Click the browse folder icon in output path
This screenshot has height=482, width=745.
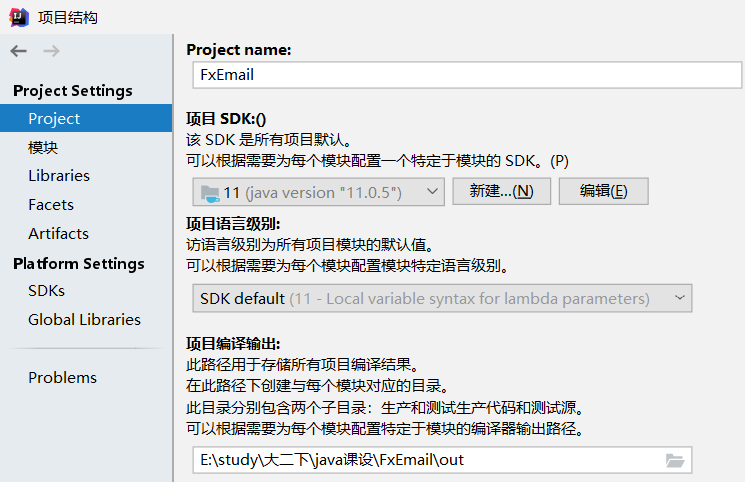pyautogui.click(x=675, y=460)
